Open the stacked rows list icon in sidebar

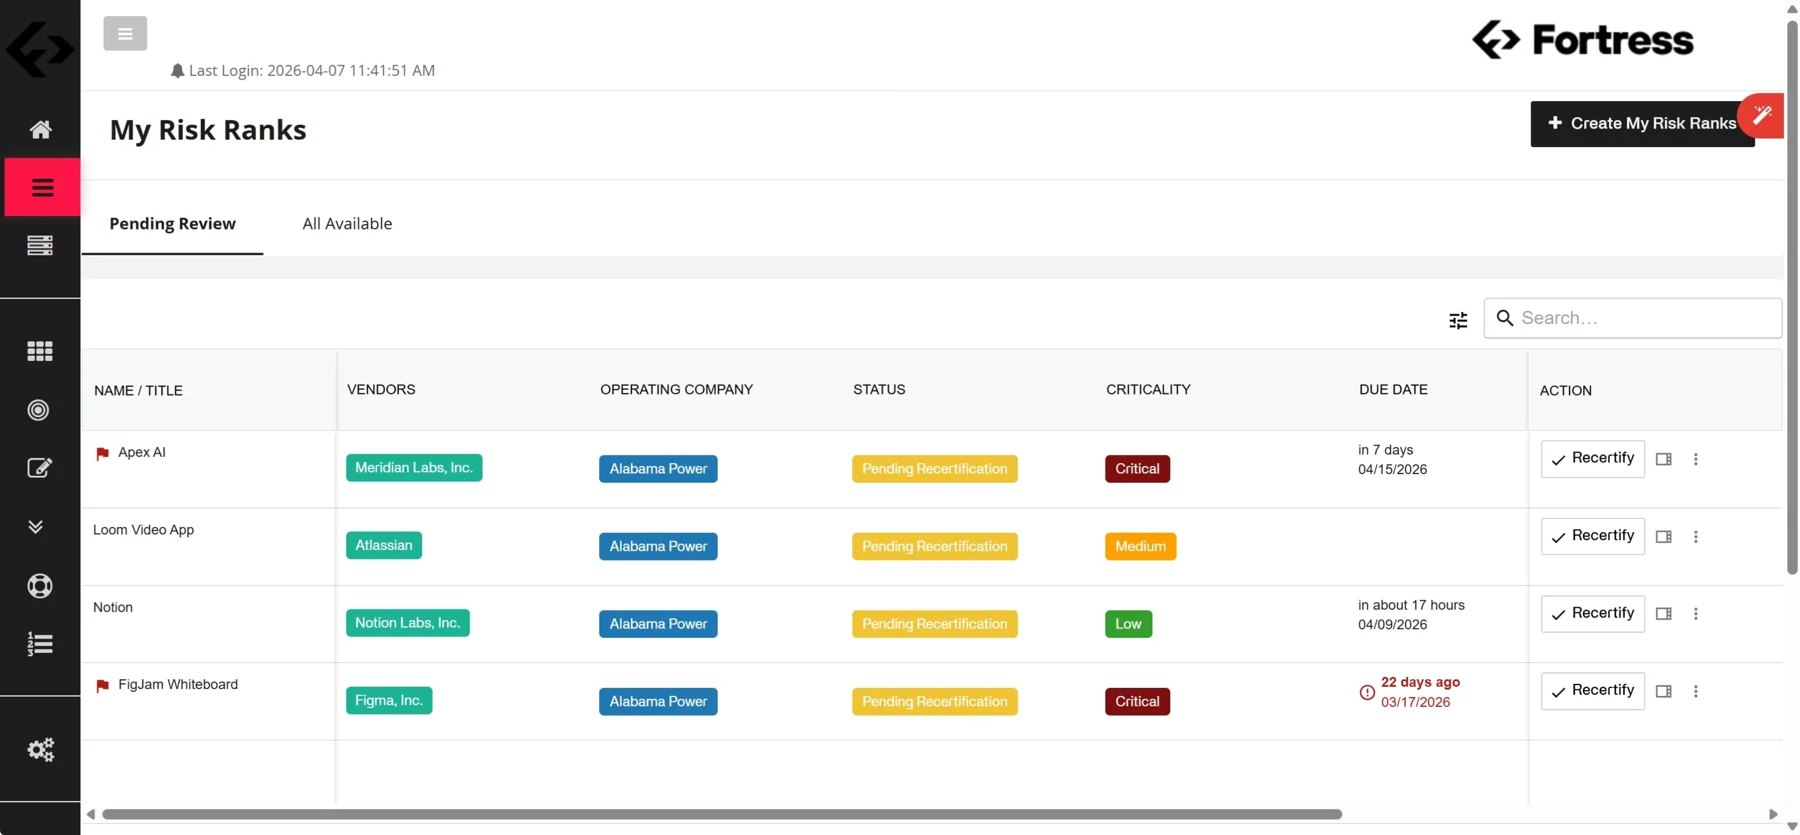point(40,245)
